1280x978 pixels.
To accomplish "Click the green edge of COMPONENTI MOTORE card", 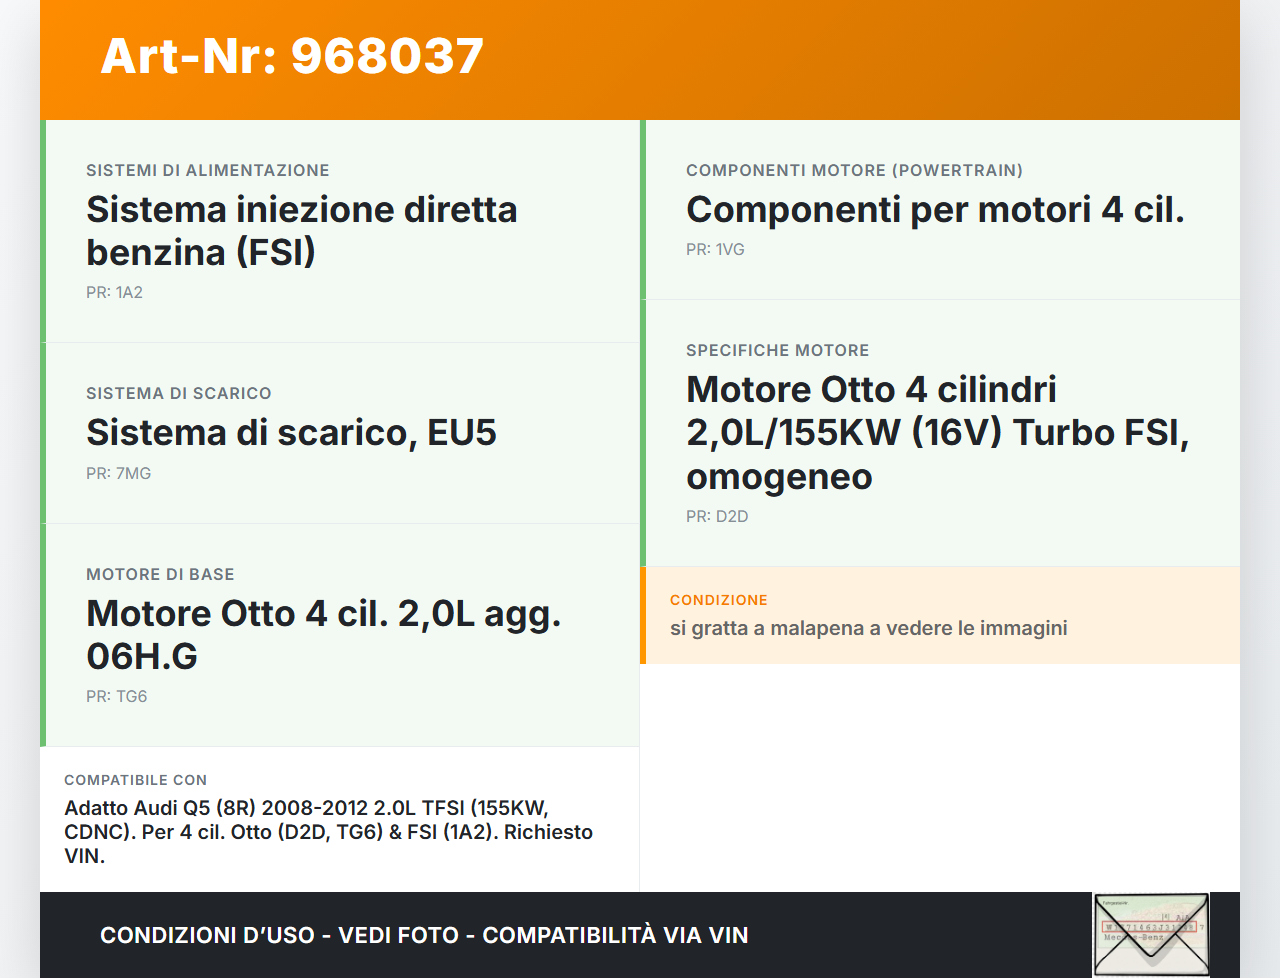I will pyautogui.click(x=643, y=209).
